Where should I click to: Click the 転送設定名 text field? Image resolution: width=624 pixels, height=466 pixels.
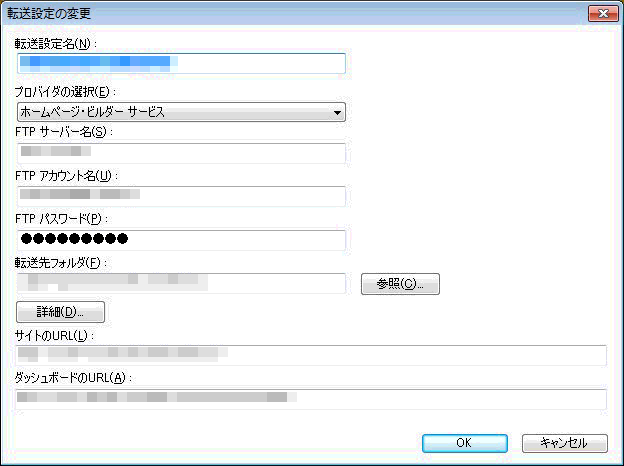tap(181, 63)
